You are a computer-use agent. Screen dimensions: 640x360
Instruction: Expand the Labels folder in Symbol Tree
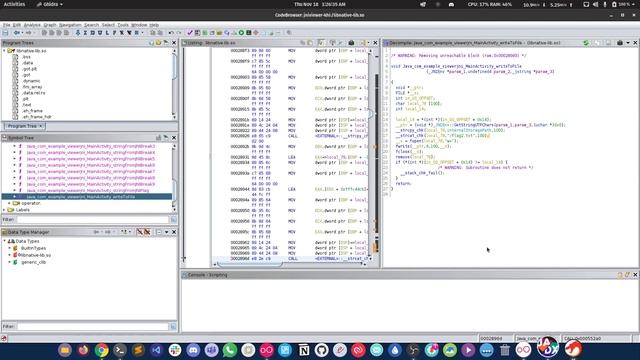point(4,210)
